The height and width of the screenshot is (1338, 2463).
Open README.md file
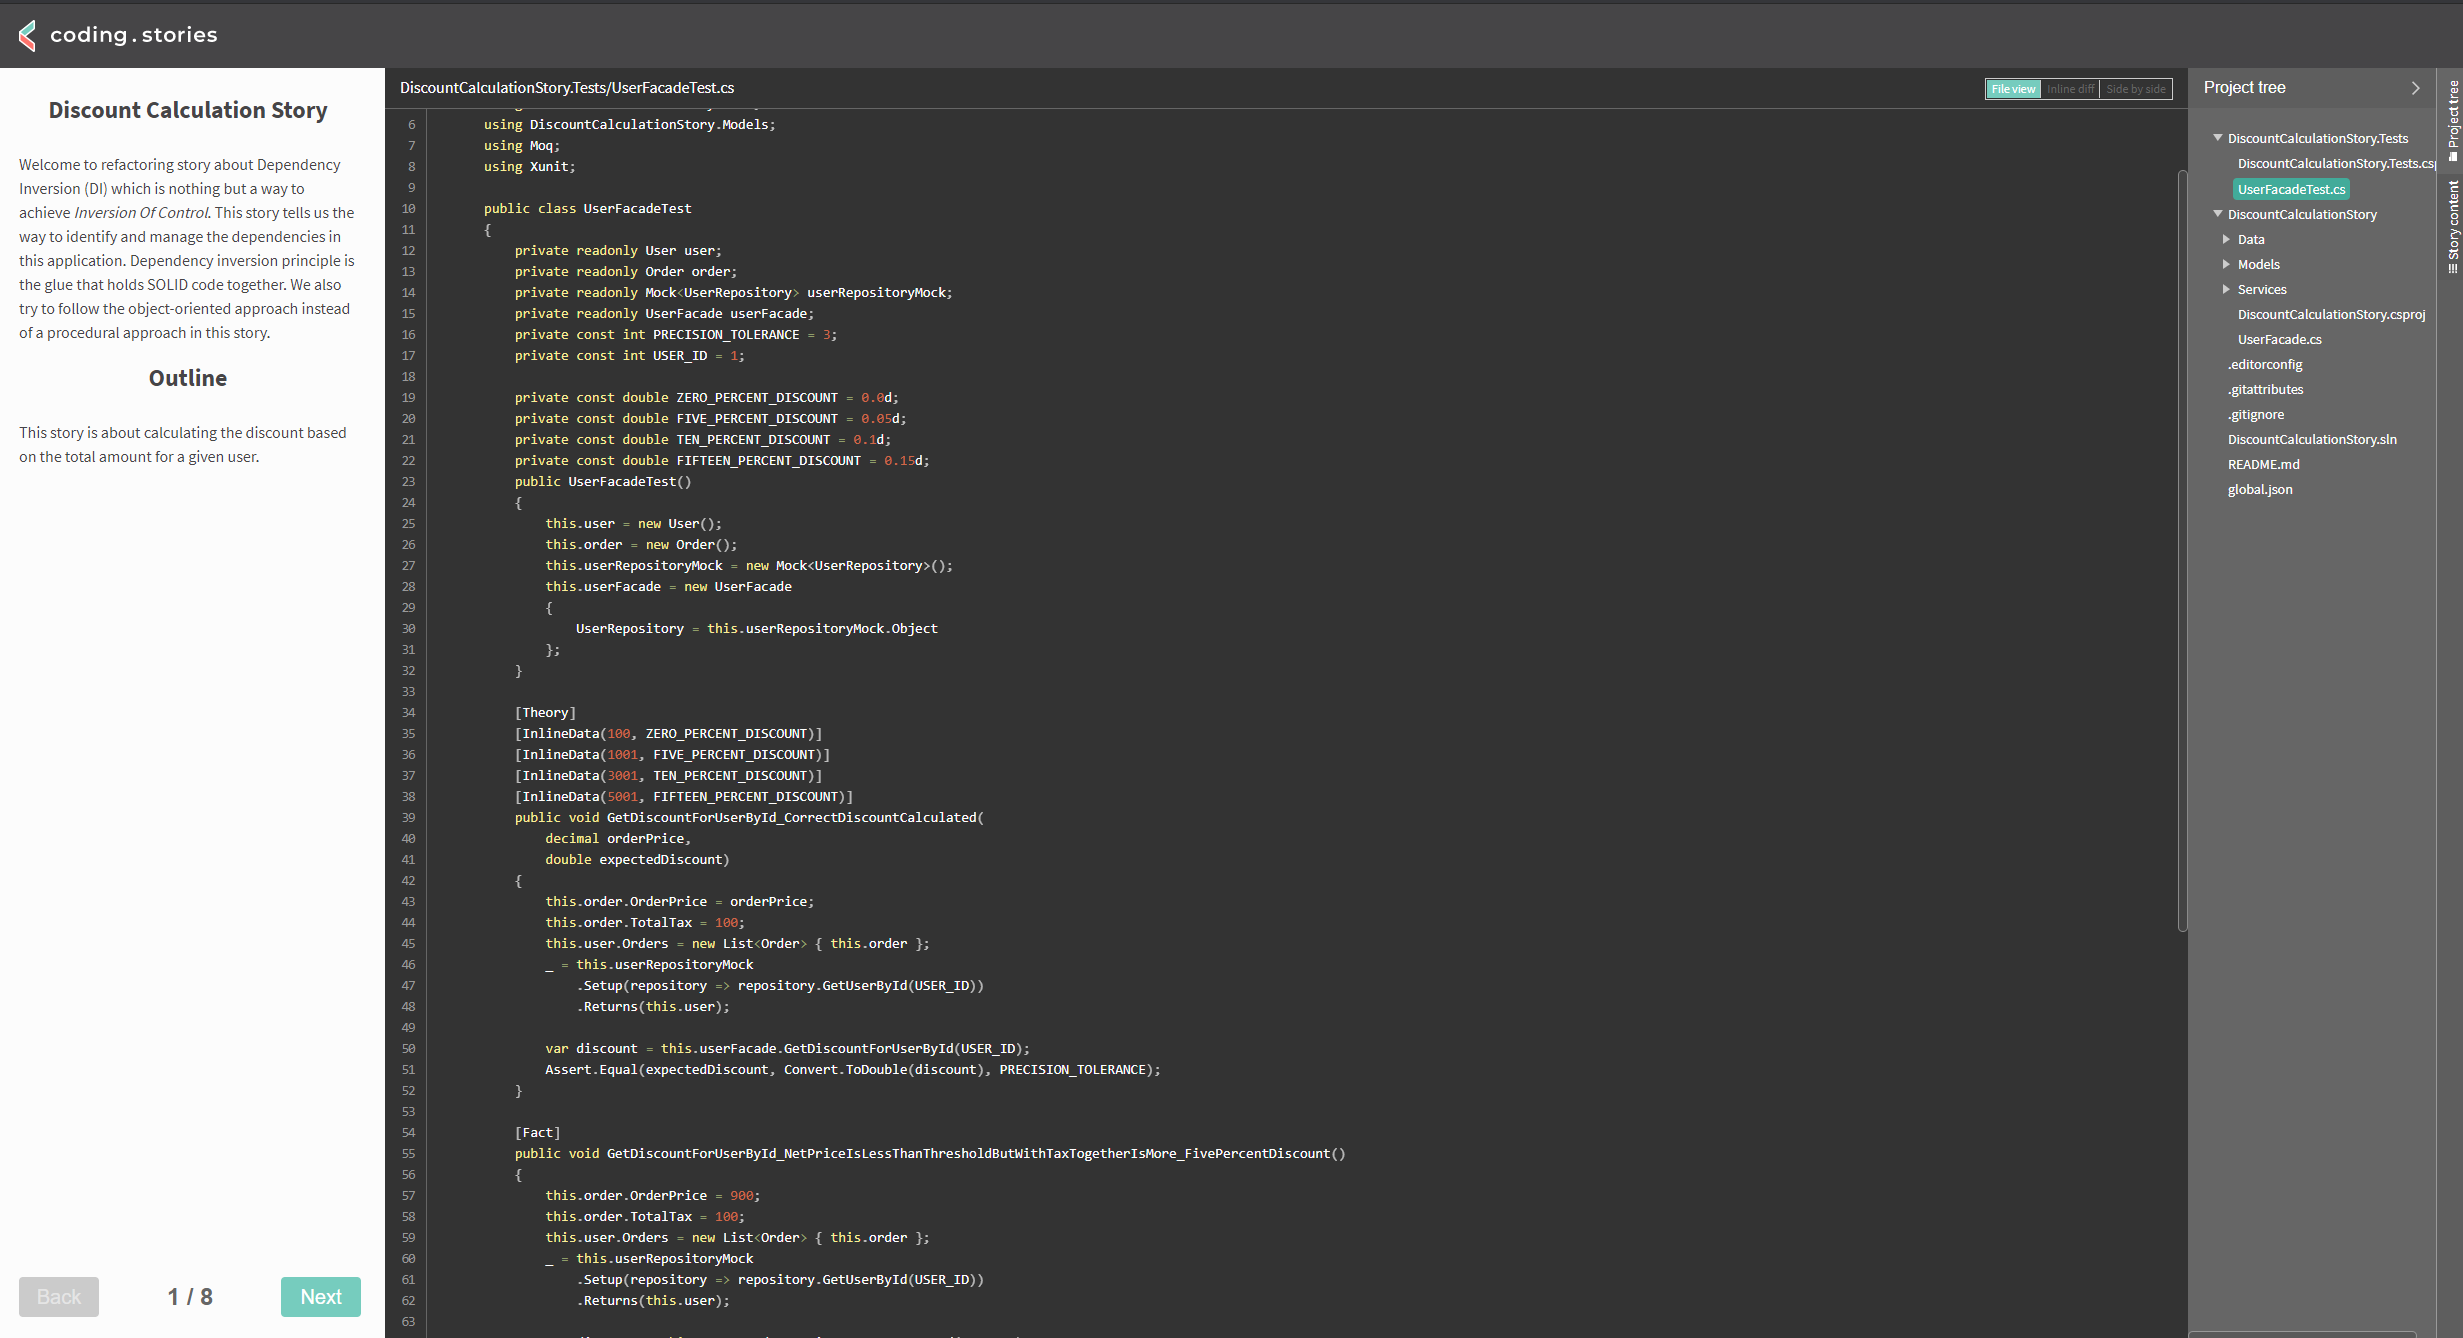2263,464
